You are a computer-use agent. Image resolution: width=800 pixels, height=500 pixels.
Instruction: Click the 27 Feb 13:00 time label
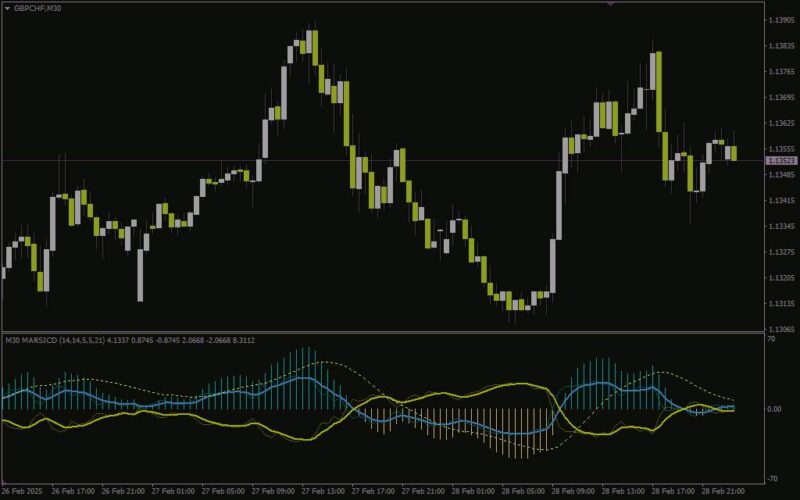tap(323, 491)
